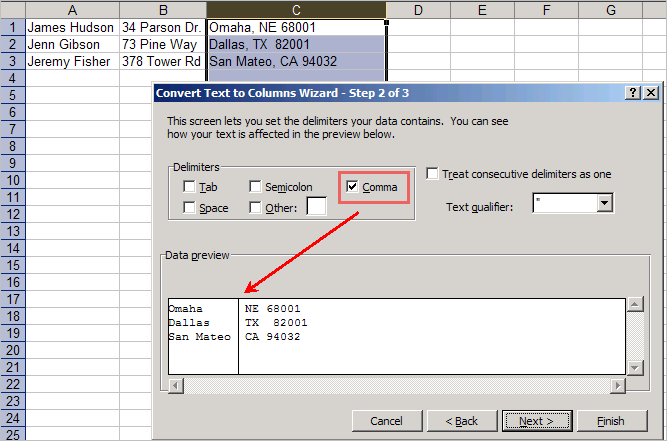
Task: Tick the Other delimiter checkbox
Action: [x=256, y=208]
